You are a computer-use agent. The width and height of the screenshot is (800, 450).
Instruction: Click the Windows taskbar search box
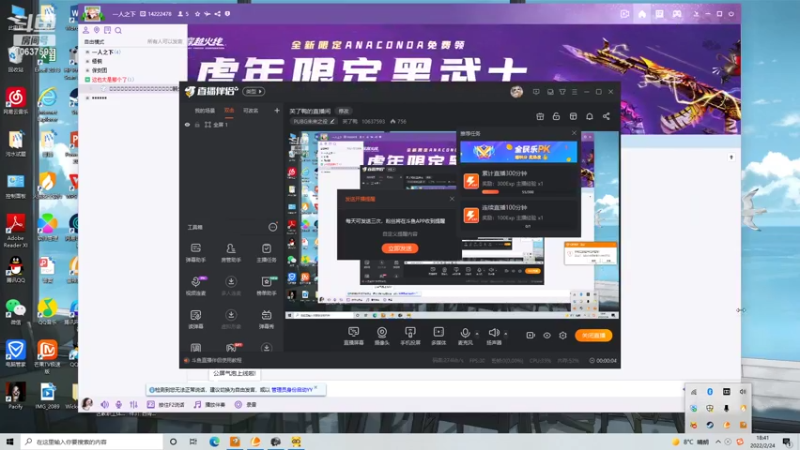point(92,441)
